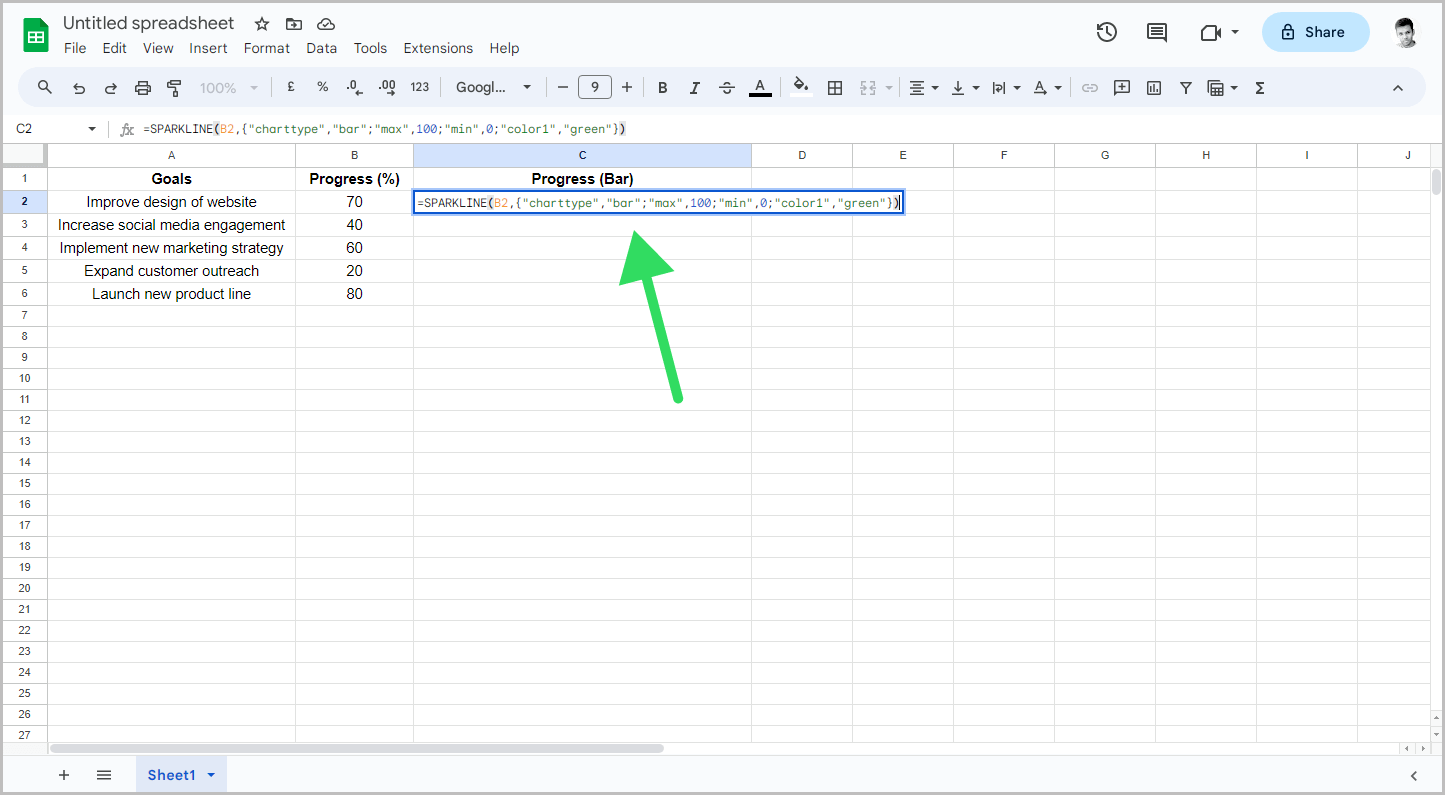The image size is (1445, 795).
Task: Add a new sheet with the plus button
Action: click(x=64, y=774)
